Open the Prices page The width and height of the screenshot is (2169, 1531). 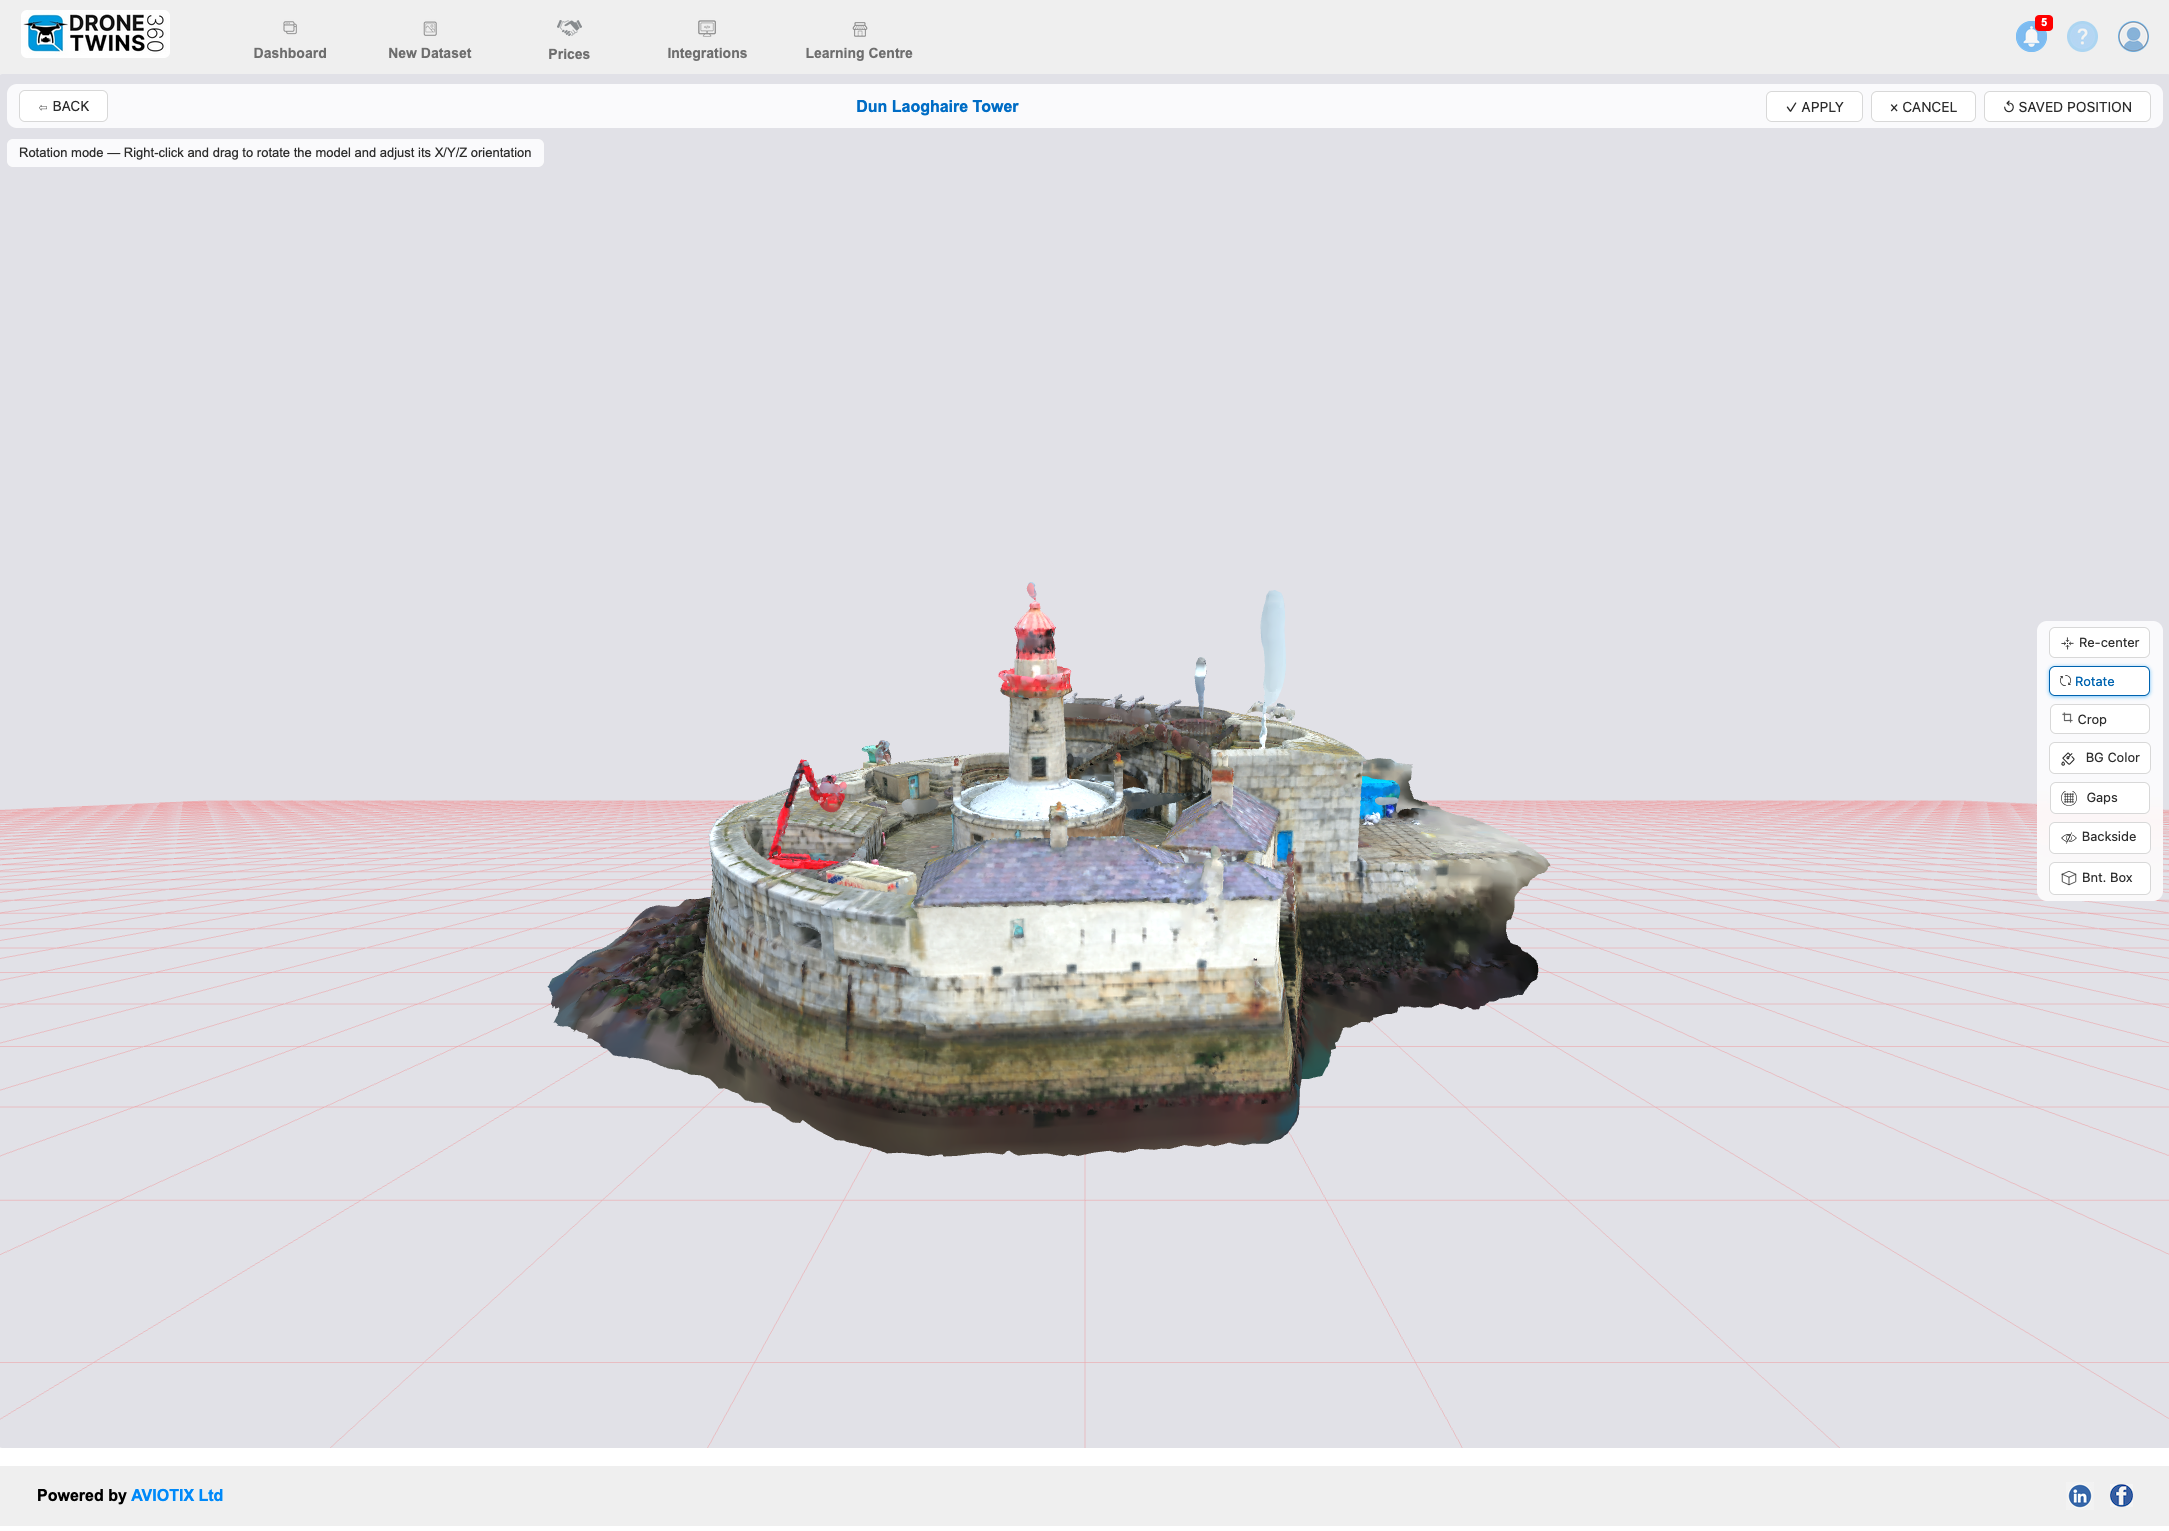(569, 40)
